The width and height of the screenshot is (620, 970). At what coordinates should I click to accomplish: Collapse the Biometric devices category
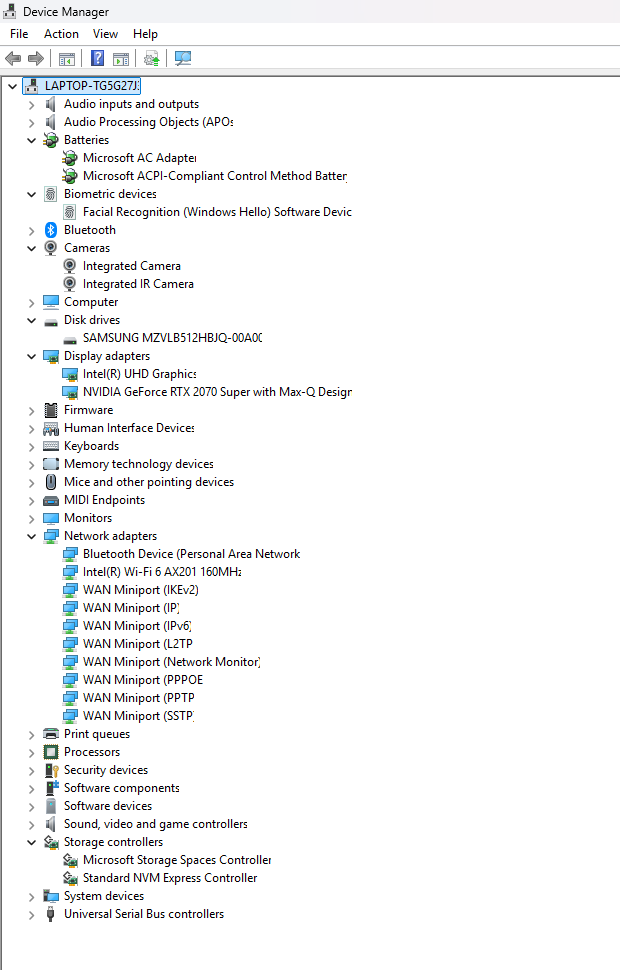pos(32,194)
